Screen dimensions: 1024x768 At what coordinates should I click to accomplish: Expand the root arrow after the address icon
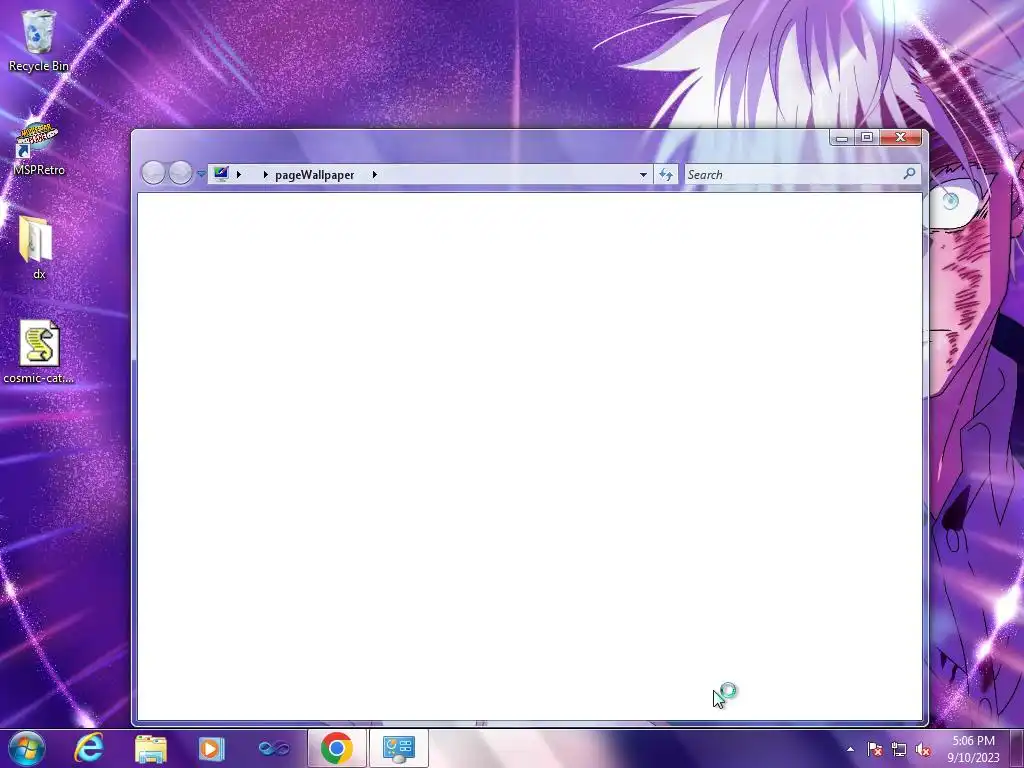click(x=239, y=174)
